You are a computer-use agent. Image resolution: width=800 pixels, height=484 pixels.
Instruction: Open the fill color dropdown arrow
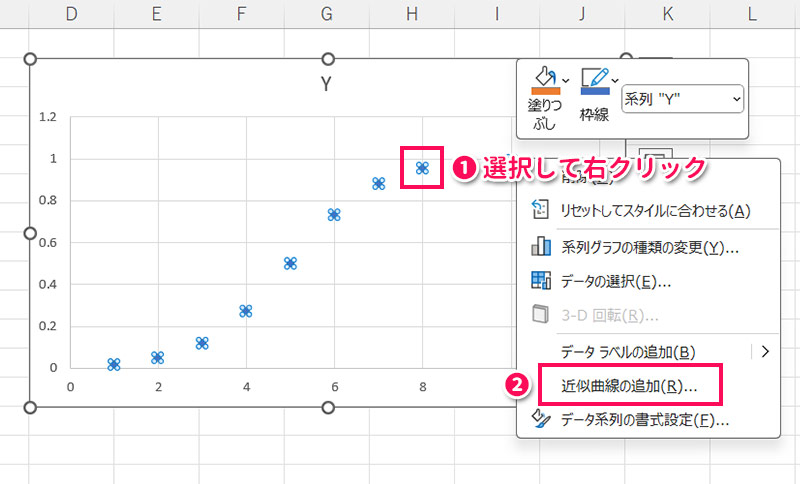565,81
